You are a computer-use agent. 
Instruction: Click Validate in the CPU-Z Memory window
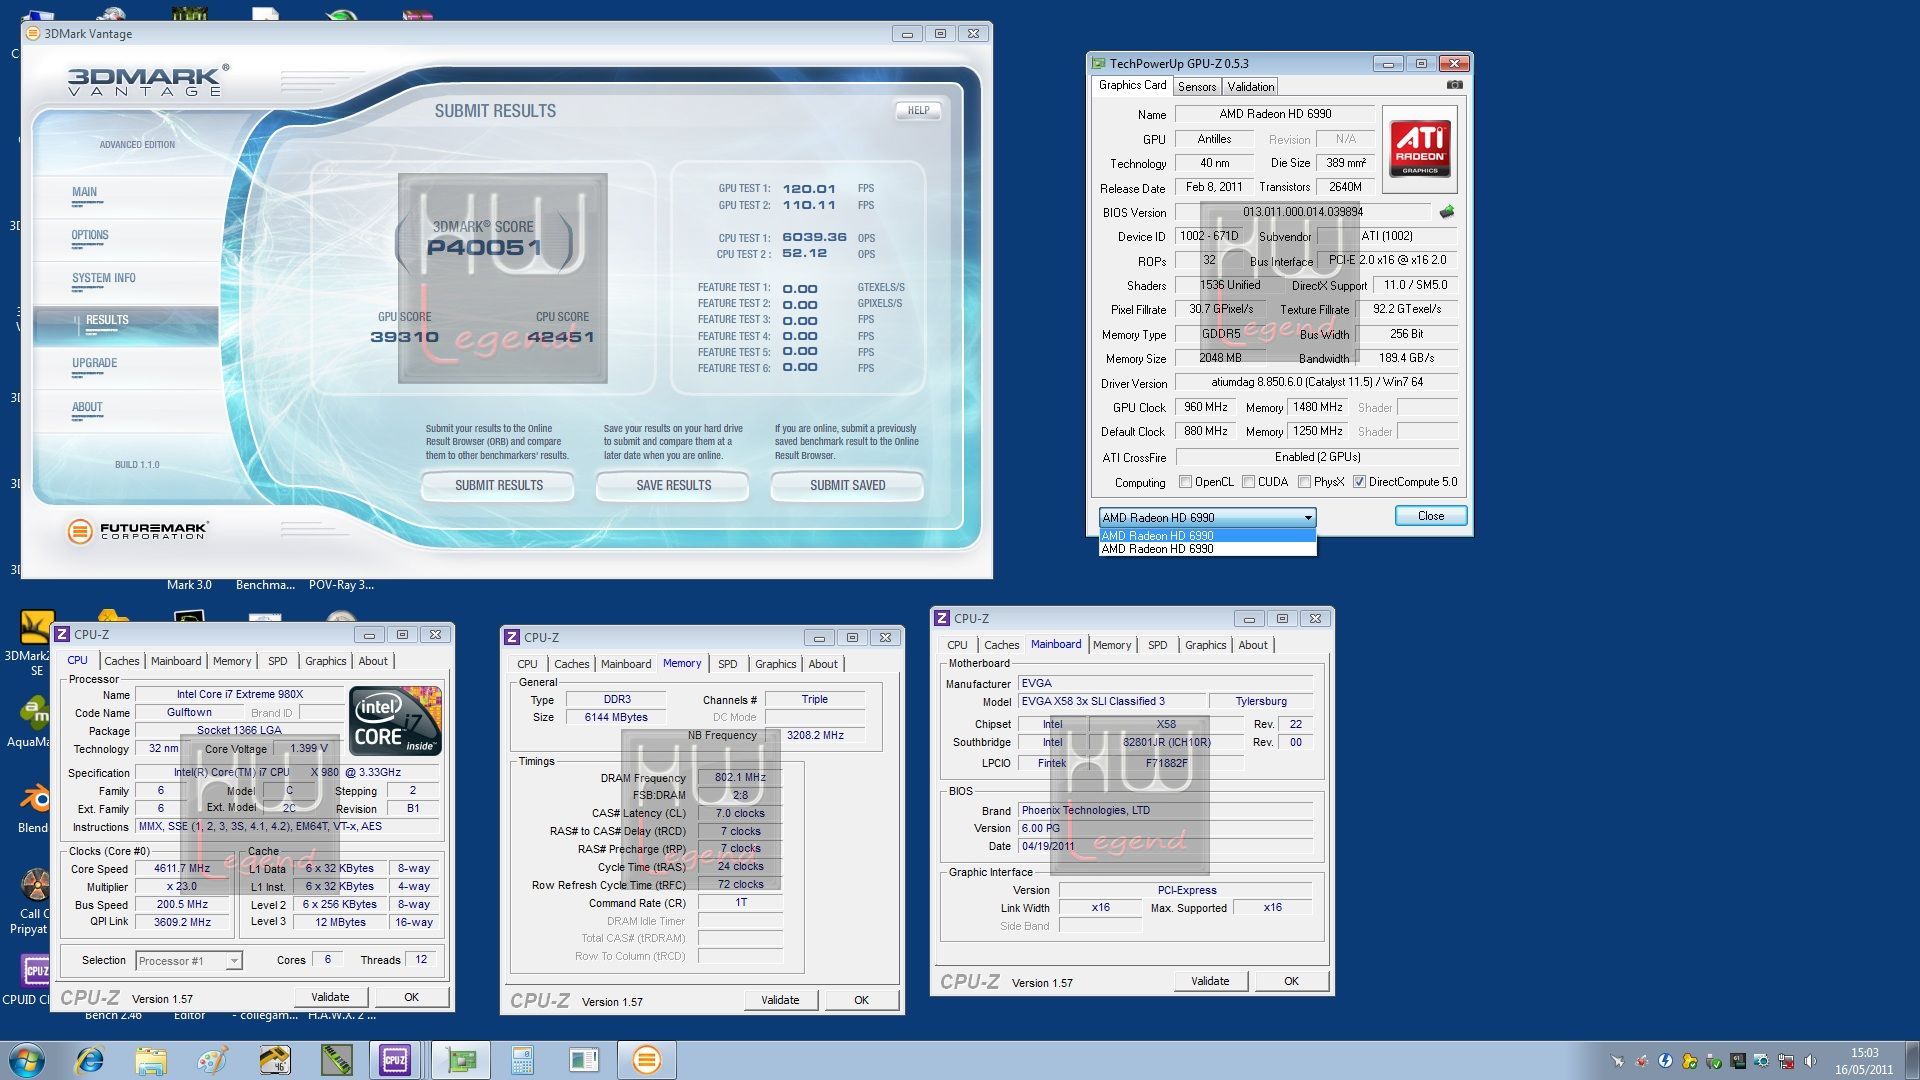point(780,1000)
